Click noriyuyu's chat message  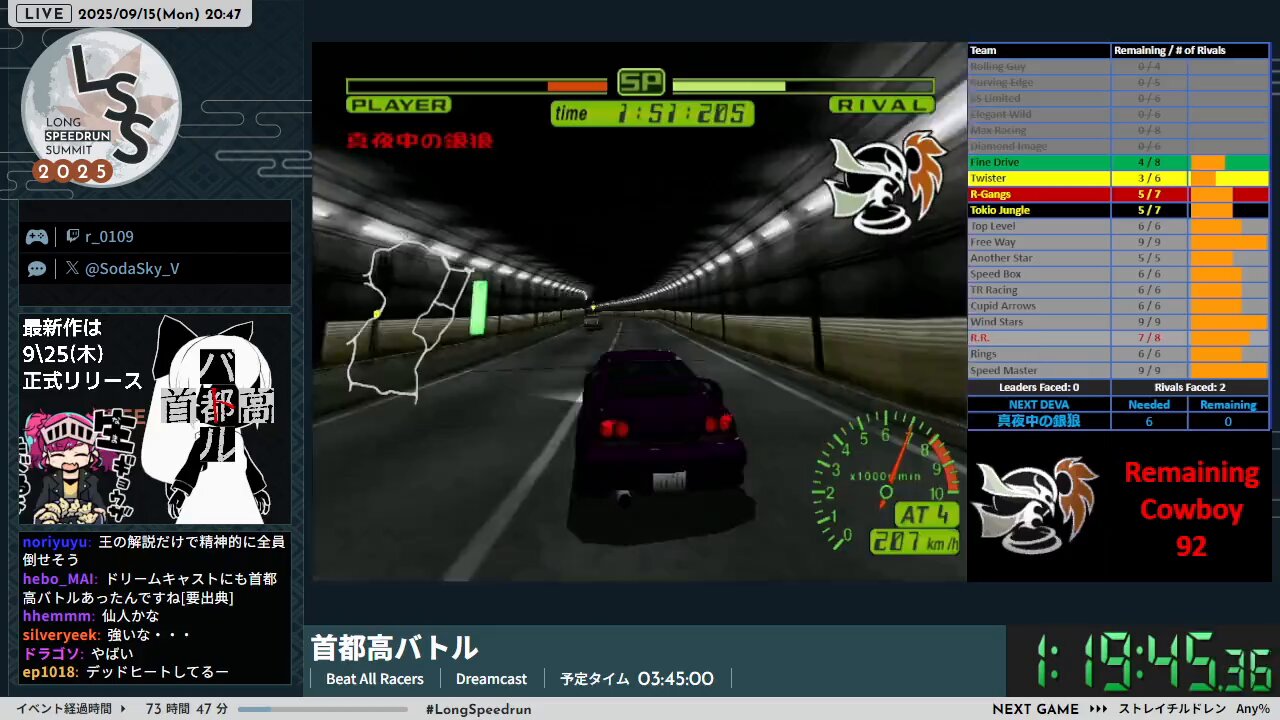click(x=154, y=551)
